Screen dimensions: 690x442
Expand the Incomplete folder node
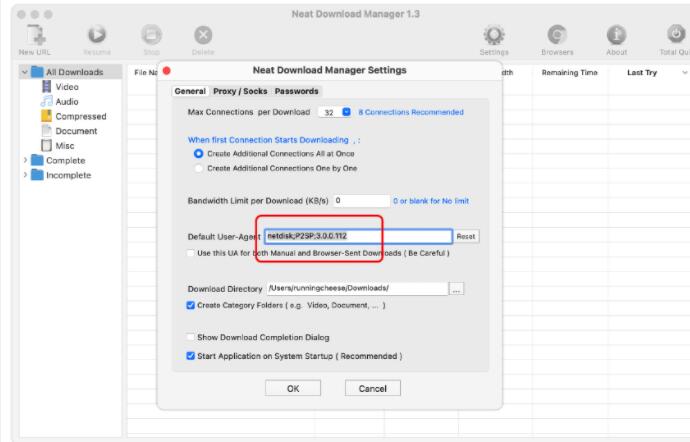pyautogui.click(x=25, y=175)
